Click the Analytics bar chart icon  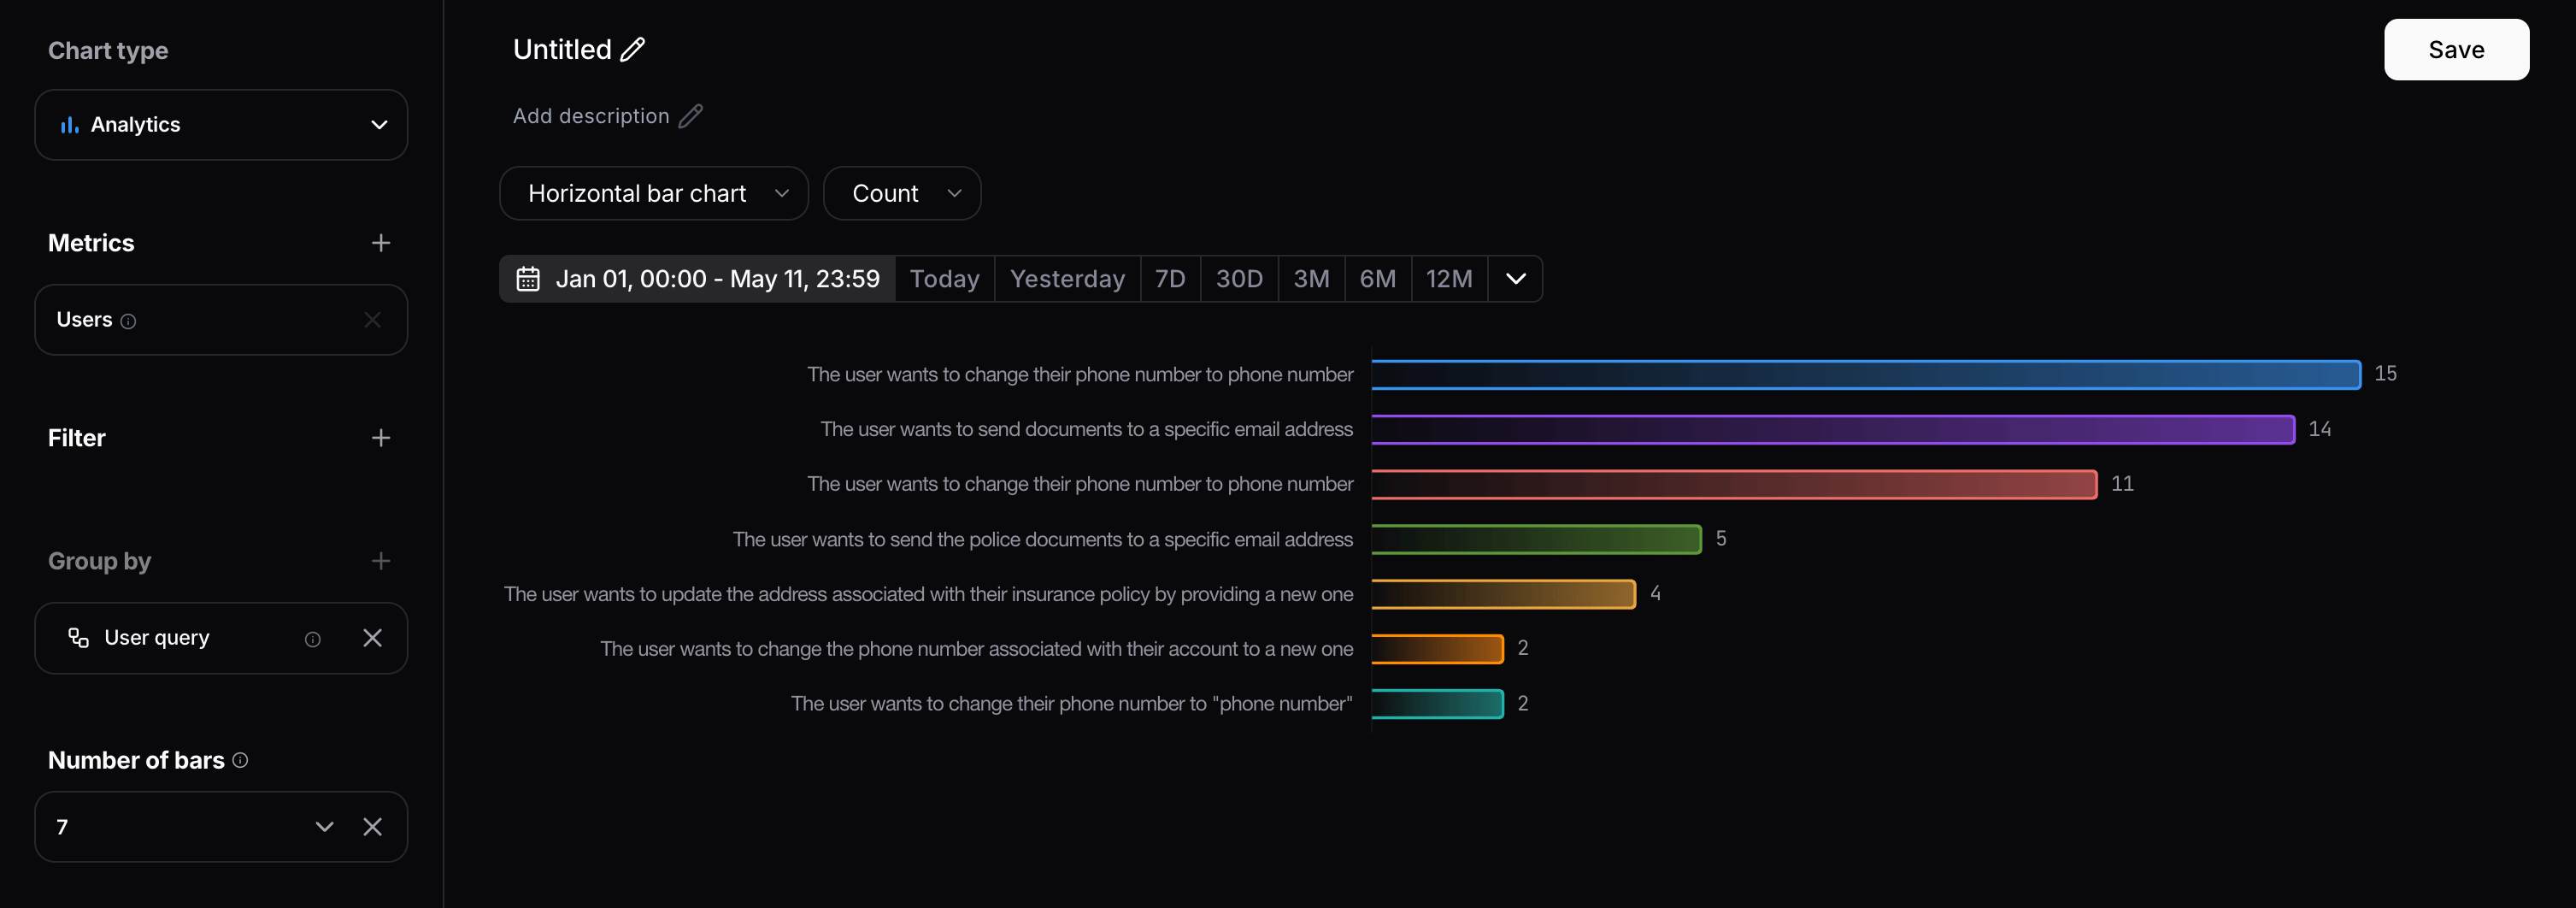click(69, 125)
